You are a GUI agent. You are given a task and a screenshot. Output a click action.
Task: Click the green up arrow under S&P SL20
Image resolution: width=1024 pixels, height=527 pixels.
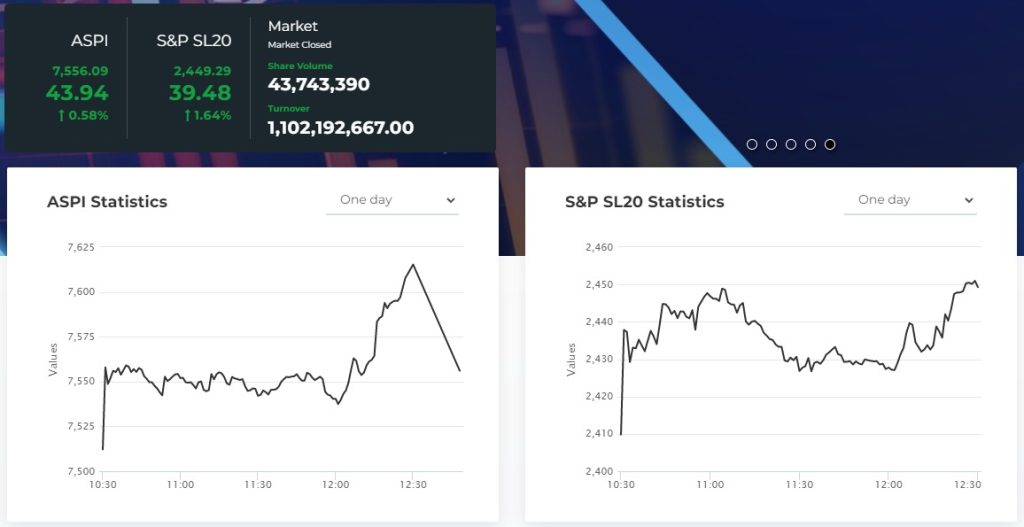click(x=187, y=115)
